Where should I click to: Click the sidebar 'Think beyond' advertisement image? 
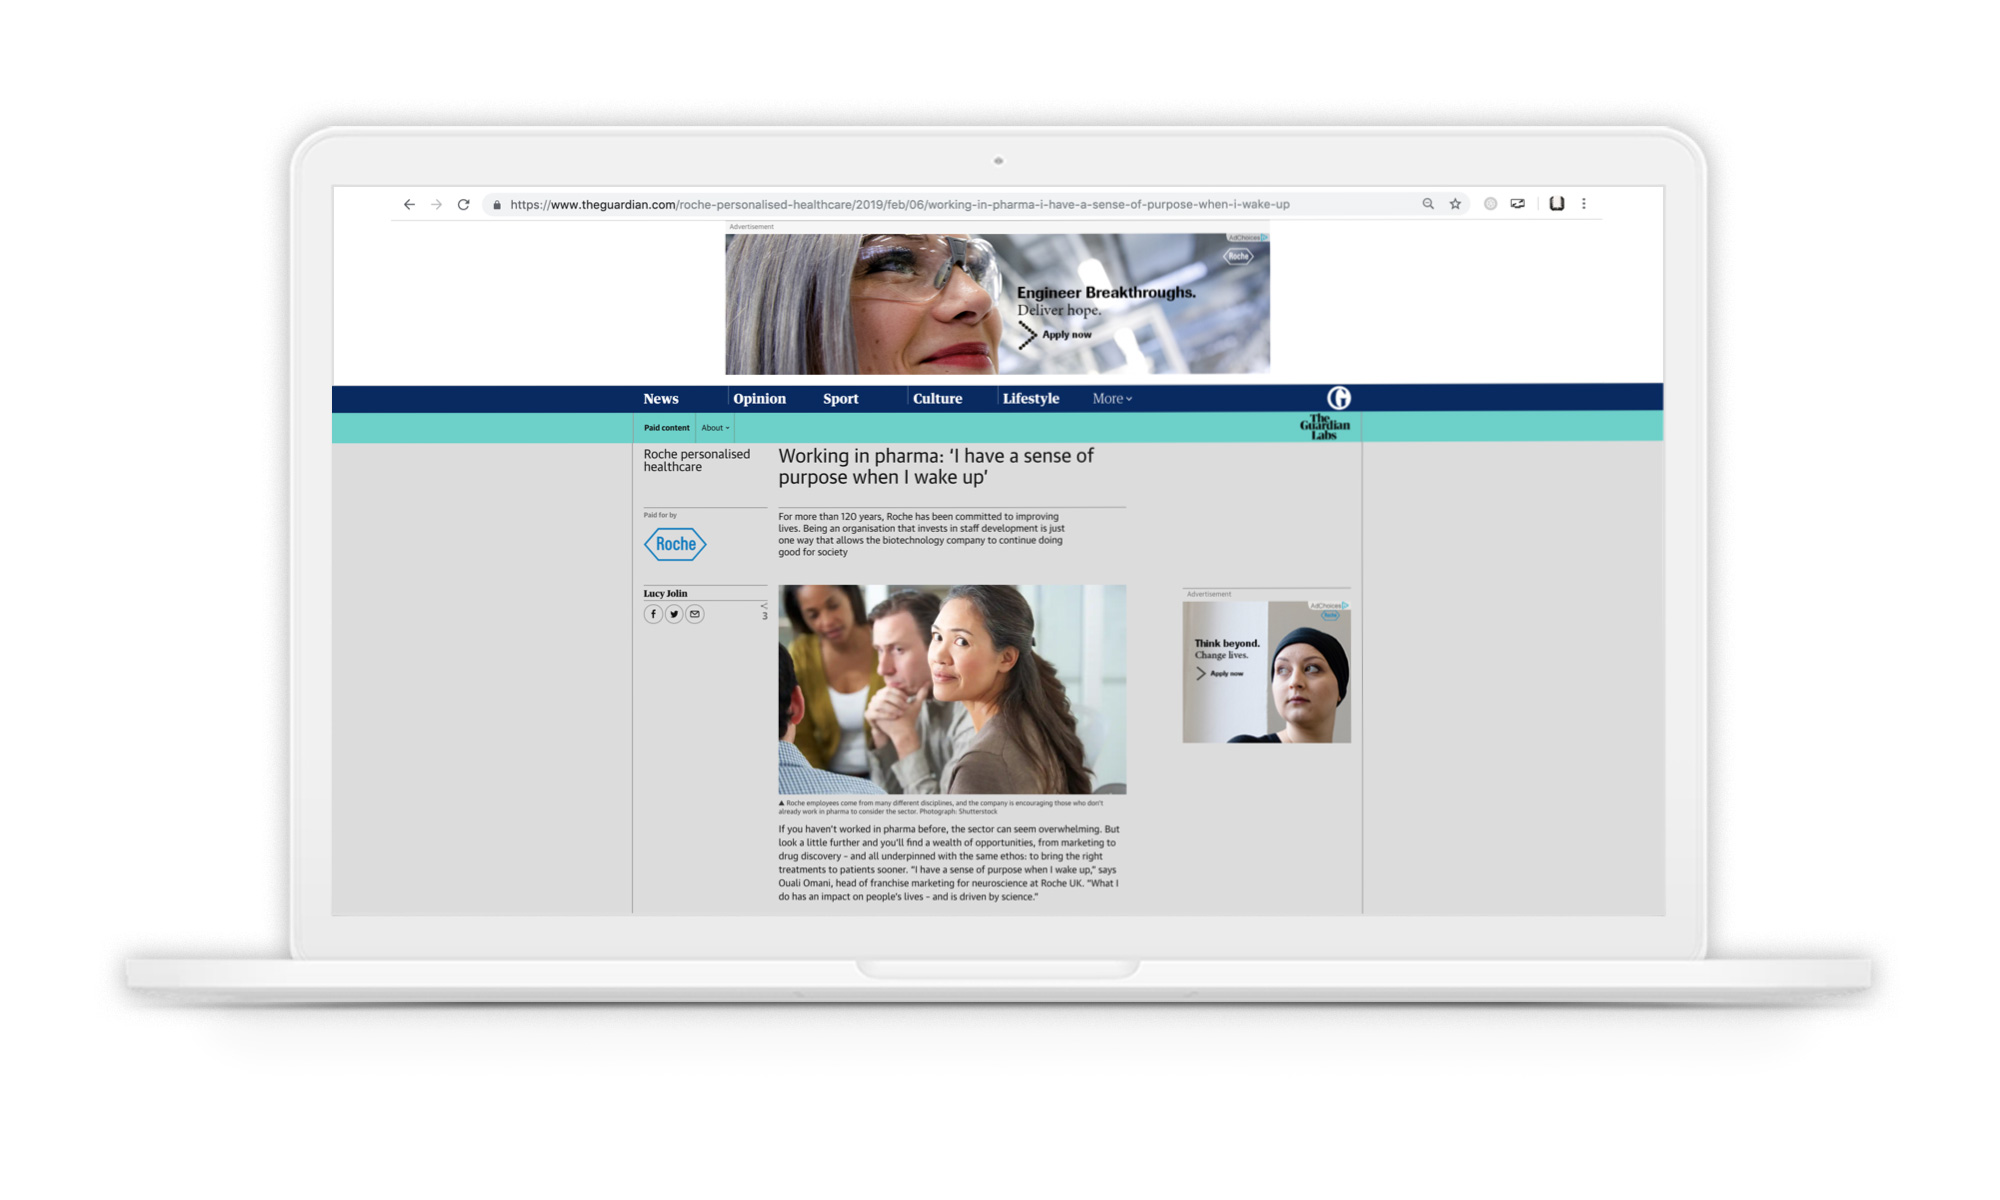click(x=1266, y=672)
